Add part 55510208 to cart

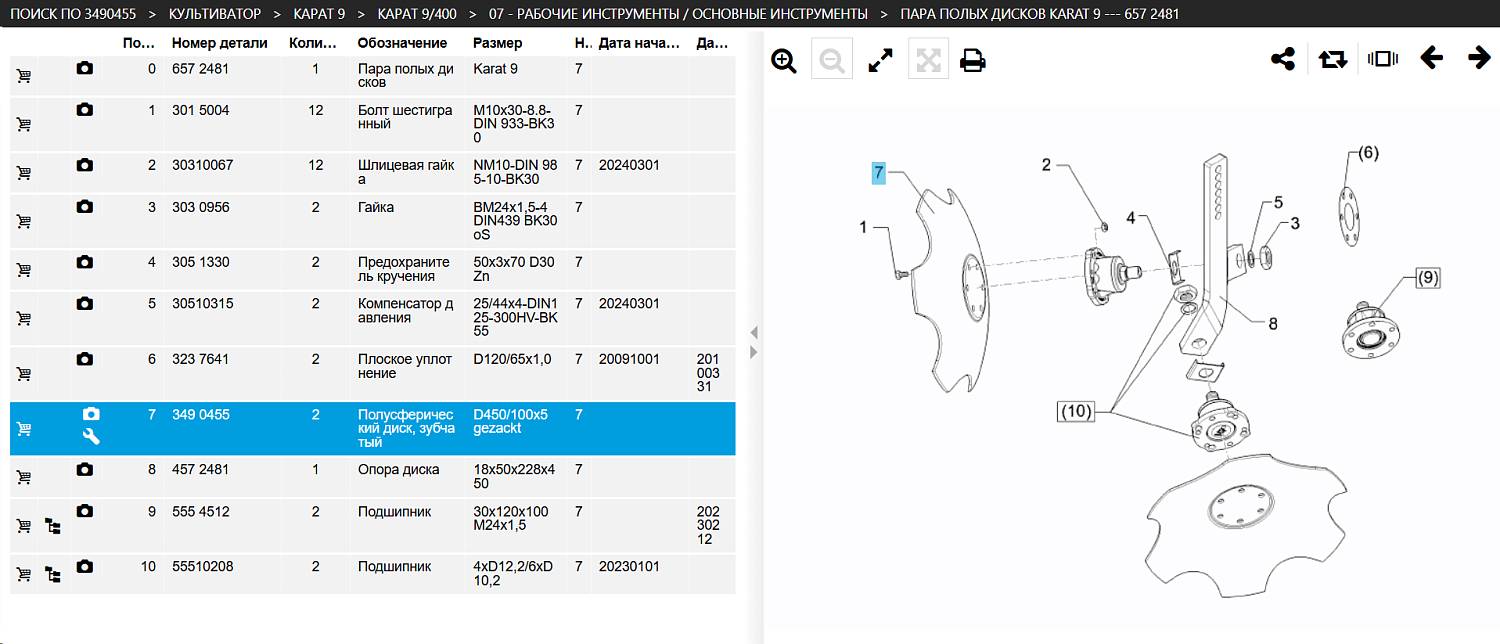[x=24, y=574]
